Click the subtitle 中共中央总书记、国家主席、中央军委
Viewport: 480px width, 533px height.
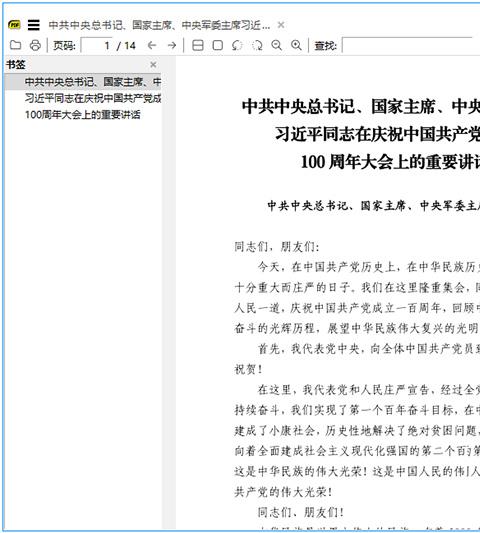[x=374, y=205]
